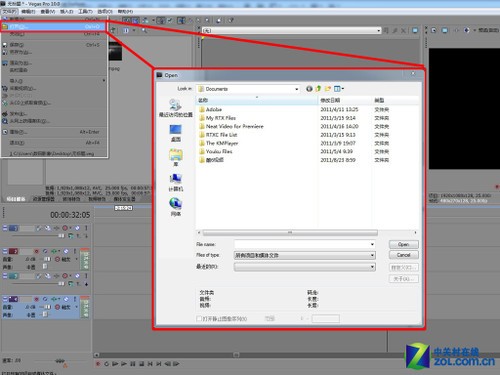Expand the Files of type dropdown
The width and height of the screenshot is (500, 375).
click(305, 255)
